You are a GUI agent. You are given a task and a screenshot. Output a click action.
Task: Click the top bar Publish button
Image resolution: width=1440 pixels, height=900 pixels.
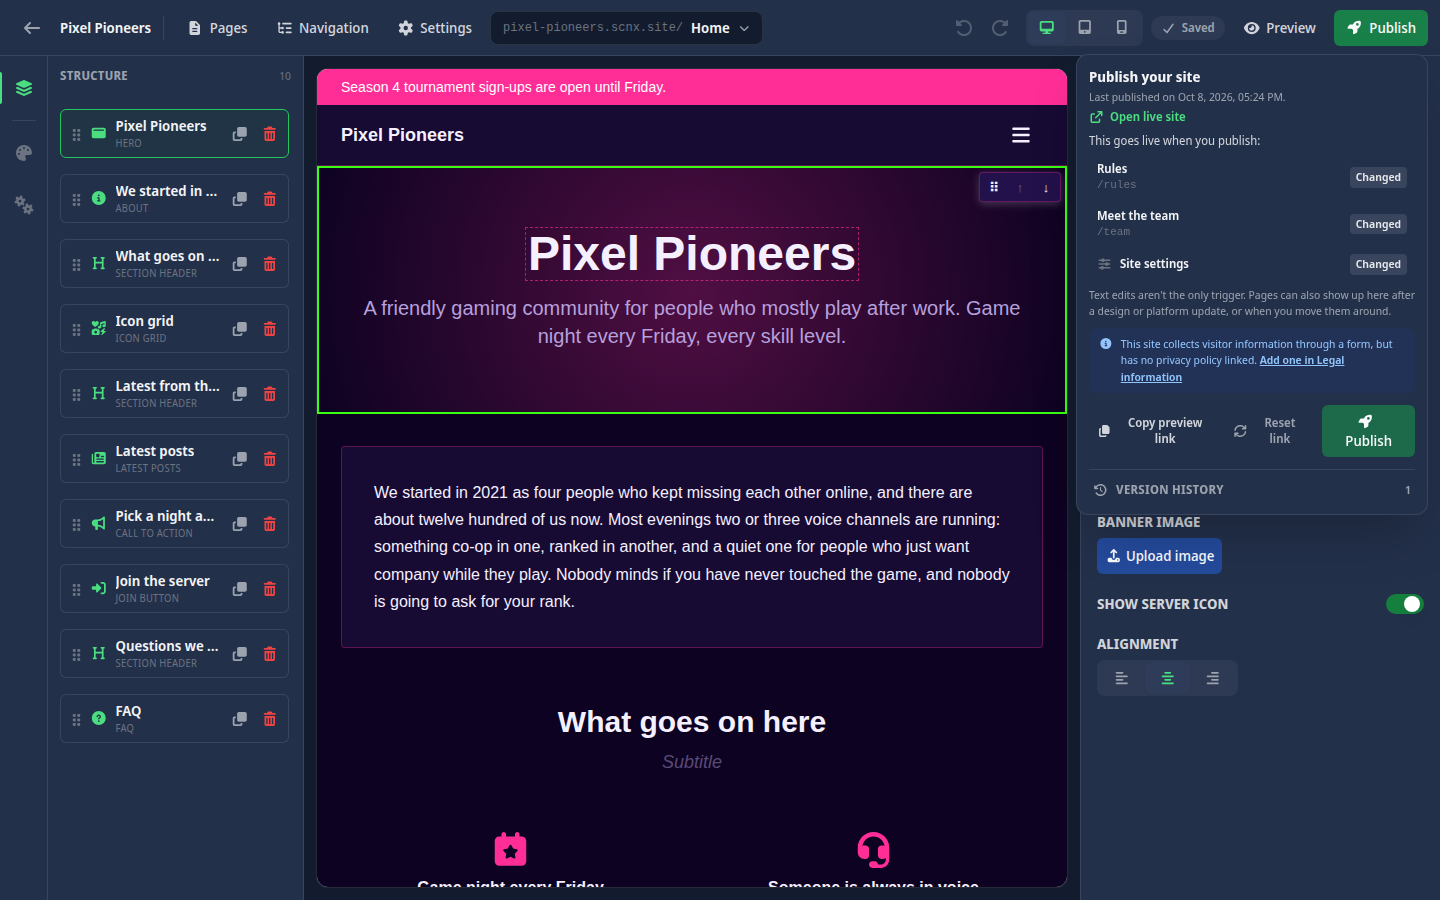[1381, 28]
